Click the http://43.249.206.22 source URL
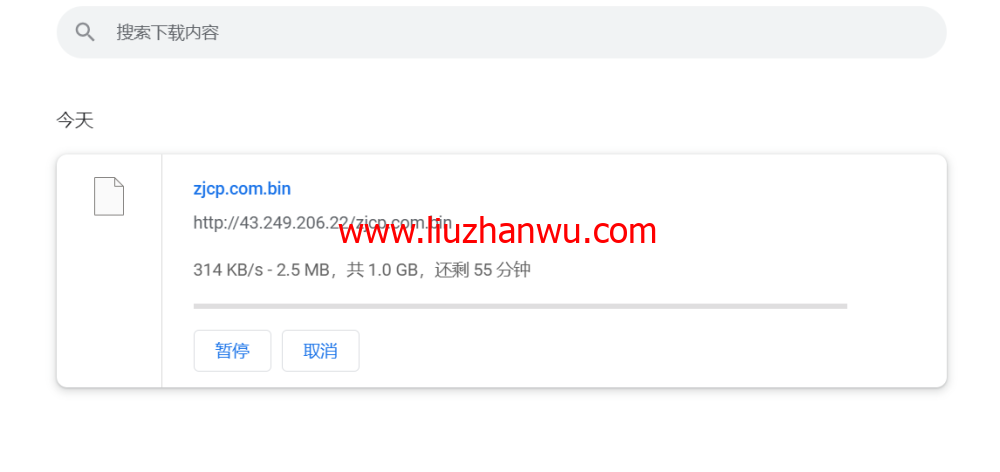1000x472 pixels. pos(322,223)
